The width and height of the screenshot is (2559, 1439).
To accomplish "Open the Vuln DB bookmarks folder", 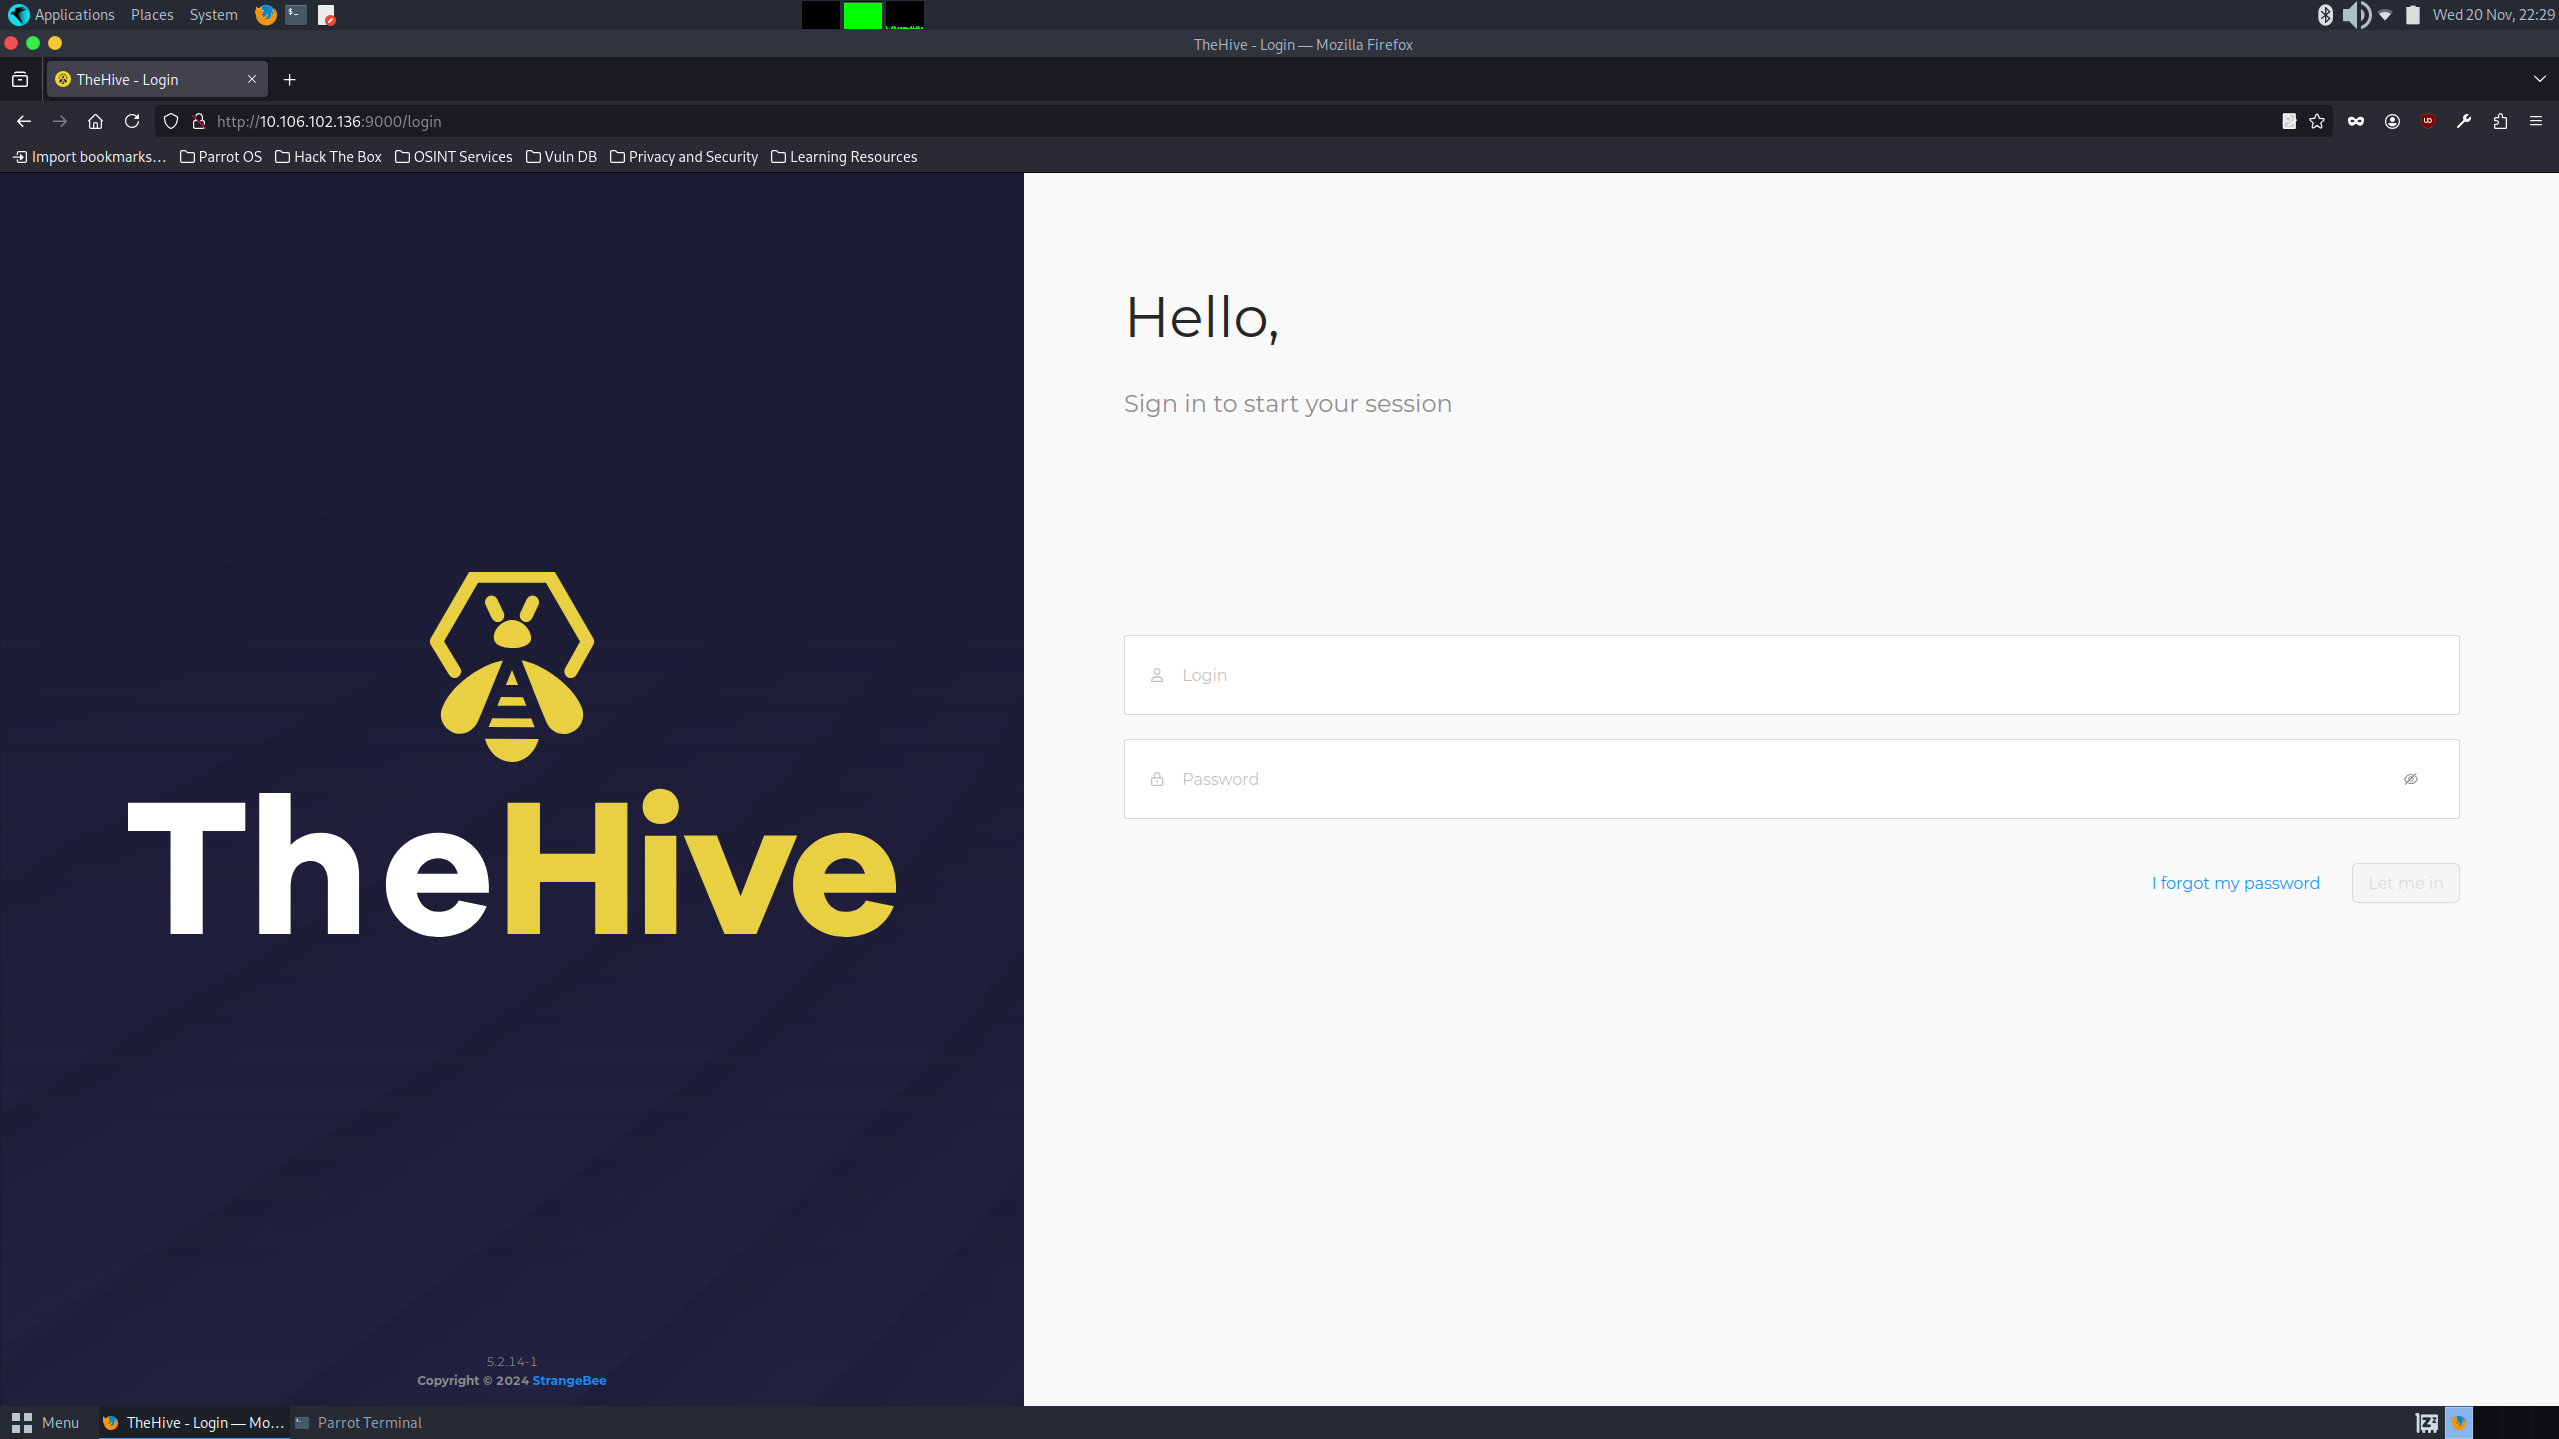I will click(560, 157).
